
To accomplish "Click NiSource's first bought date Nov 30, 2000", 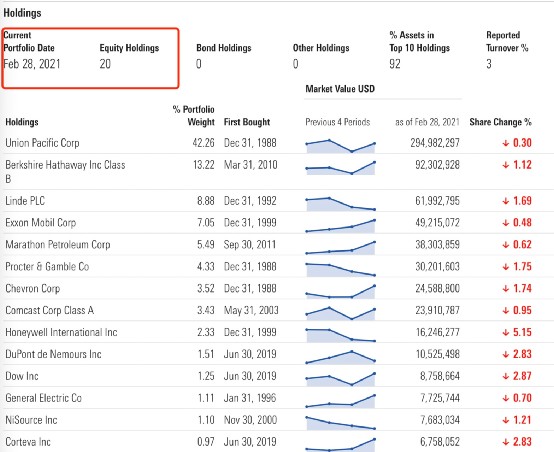I will (251, 420).
